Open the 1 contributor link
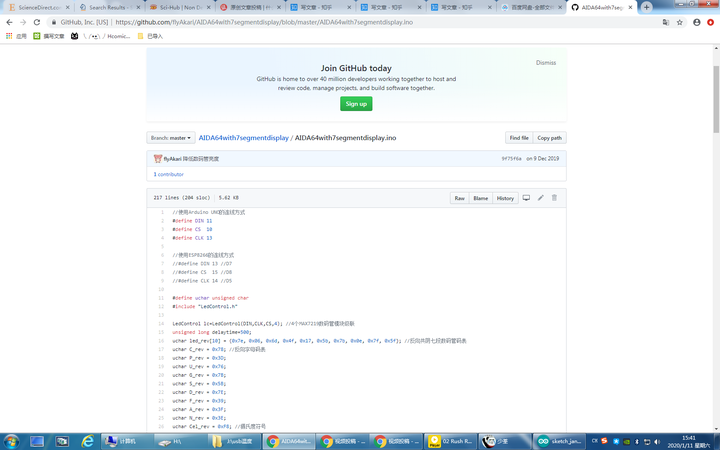Screen dimensions: 720x450 click(169, 174)
